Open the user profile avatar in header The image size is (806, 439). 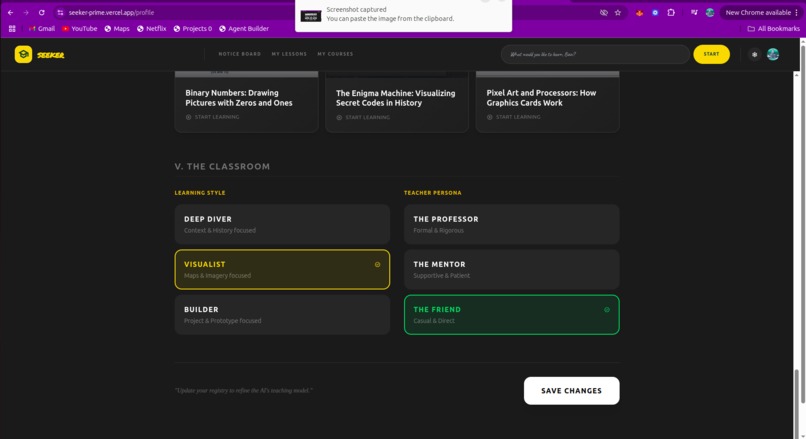tap(773, 54)
